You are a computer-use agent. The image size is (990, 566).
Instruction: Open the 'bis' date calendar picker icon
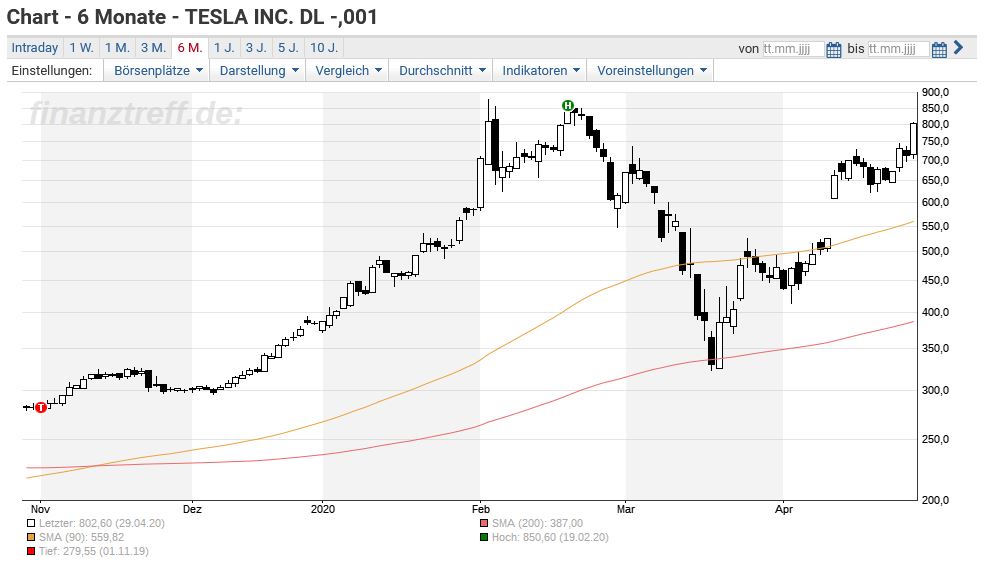coord(939,49)
